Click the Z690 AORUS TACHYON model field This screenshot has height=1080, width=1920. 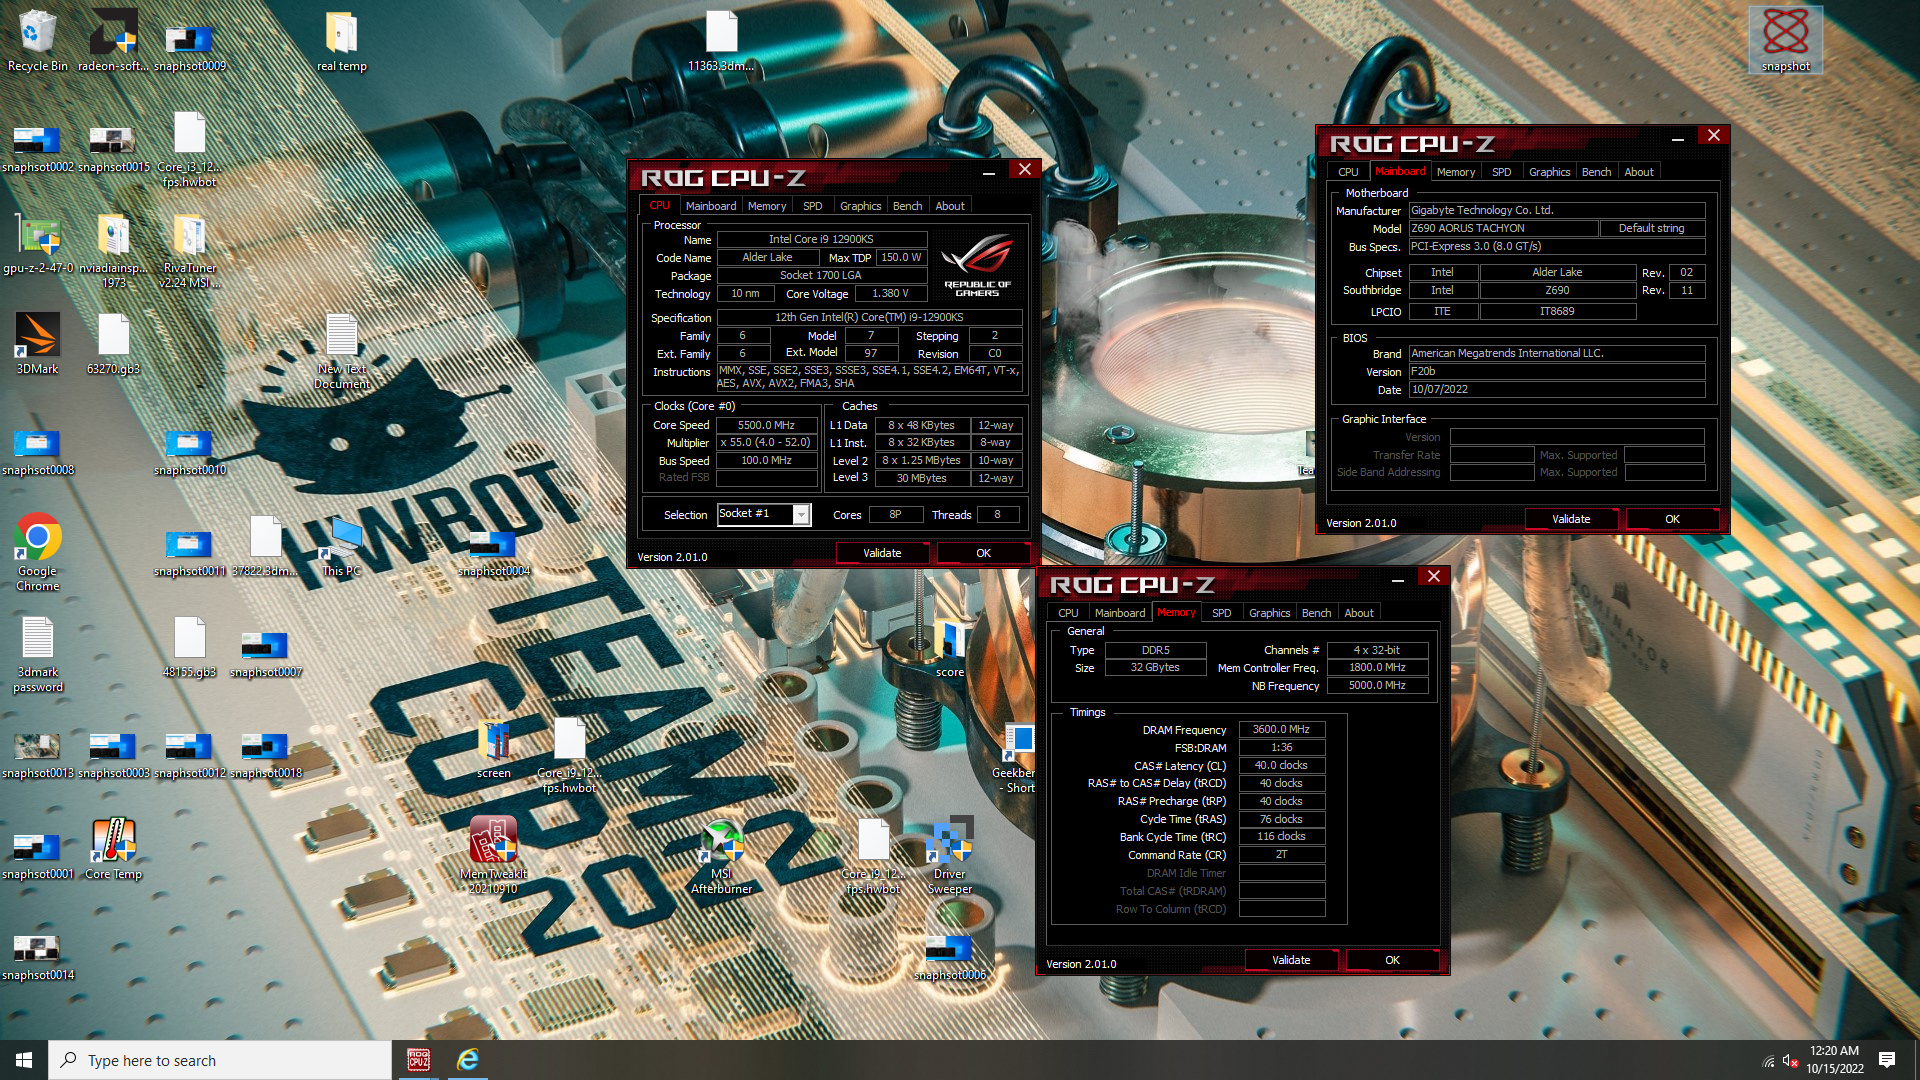click(1503, 228)
